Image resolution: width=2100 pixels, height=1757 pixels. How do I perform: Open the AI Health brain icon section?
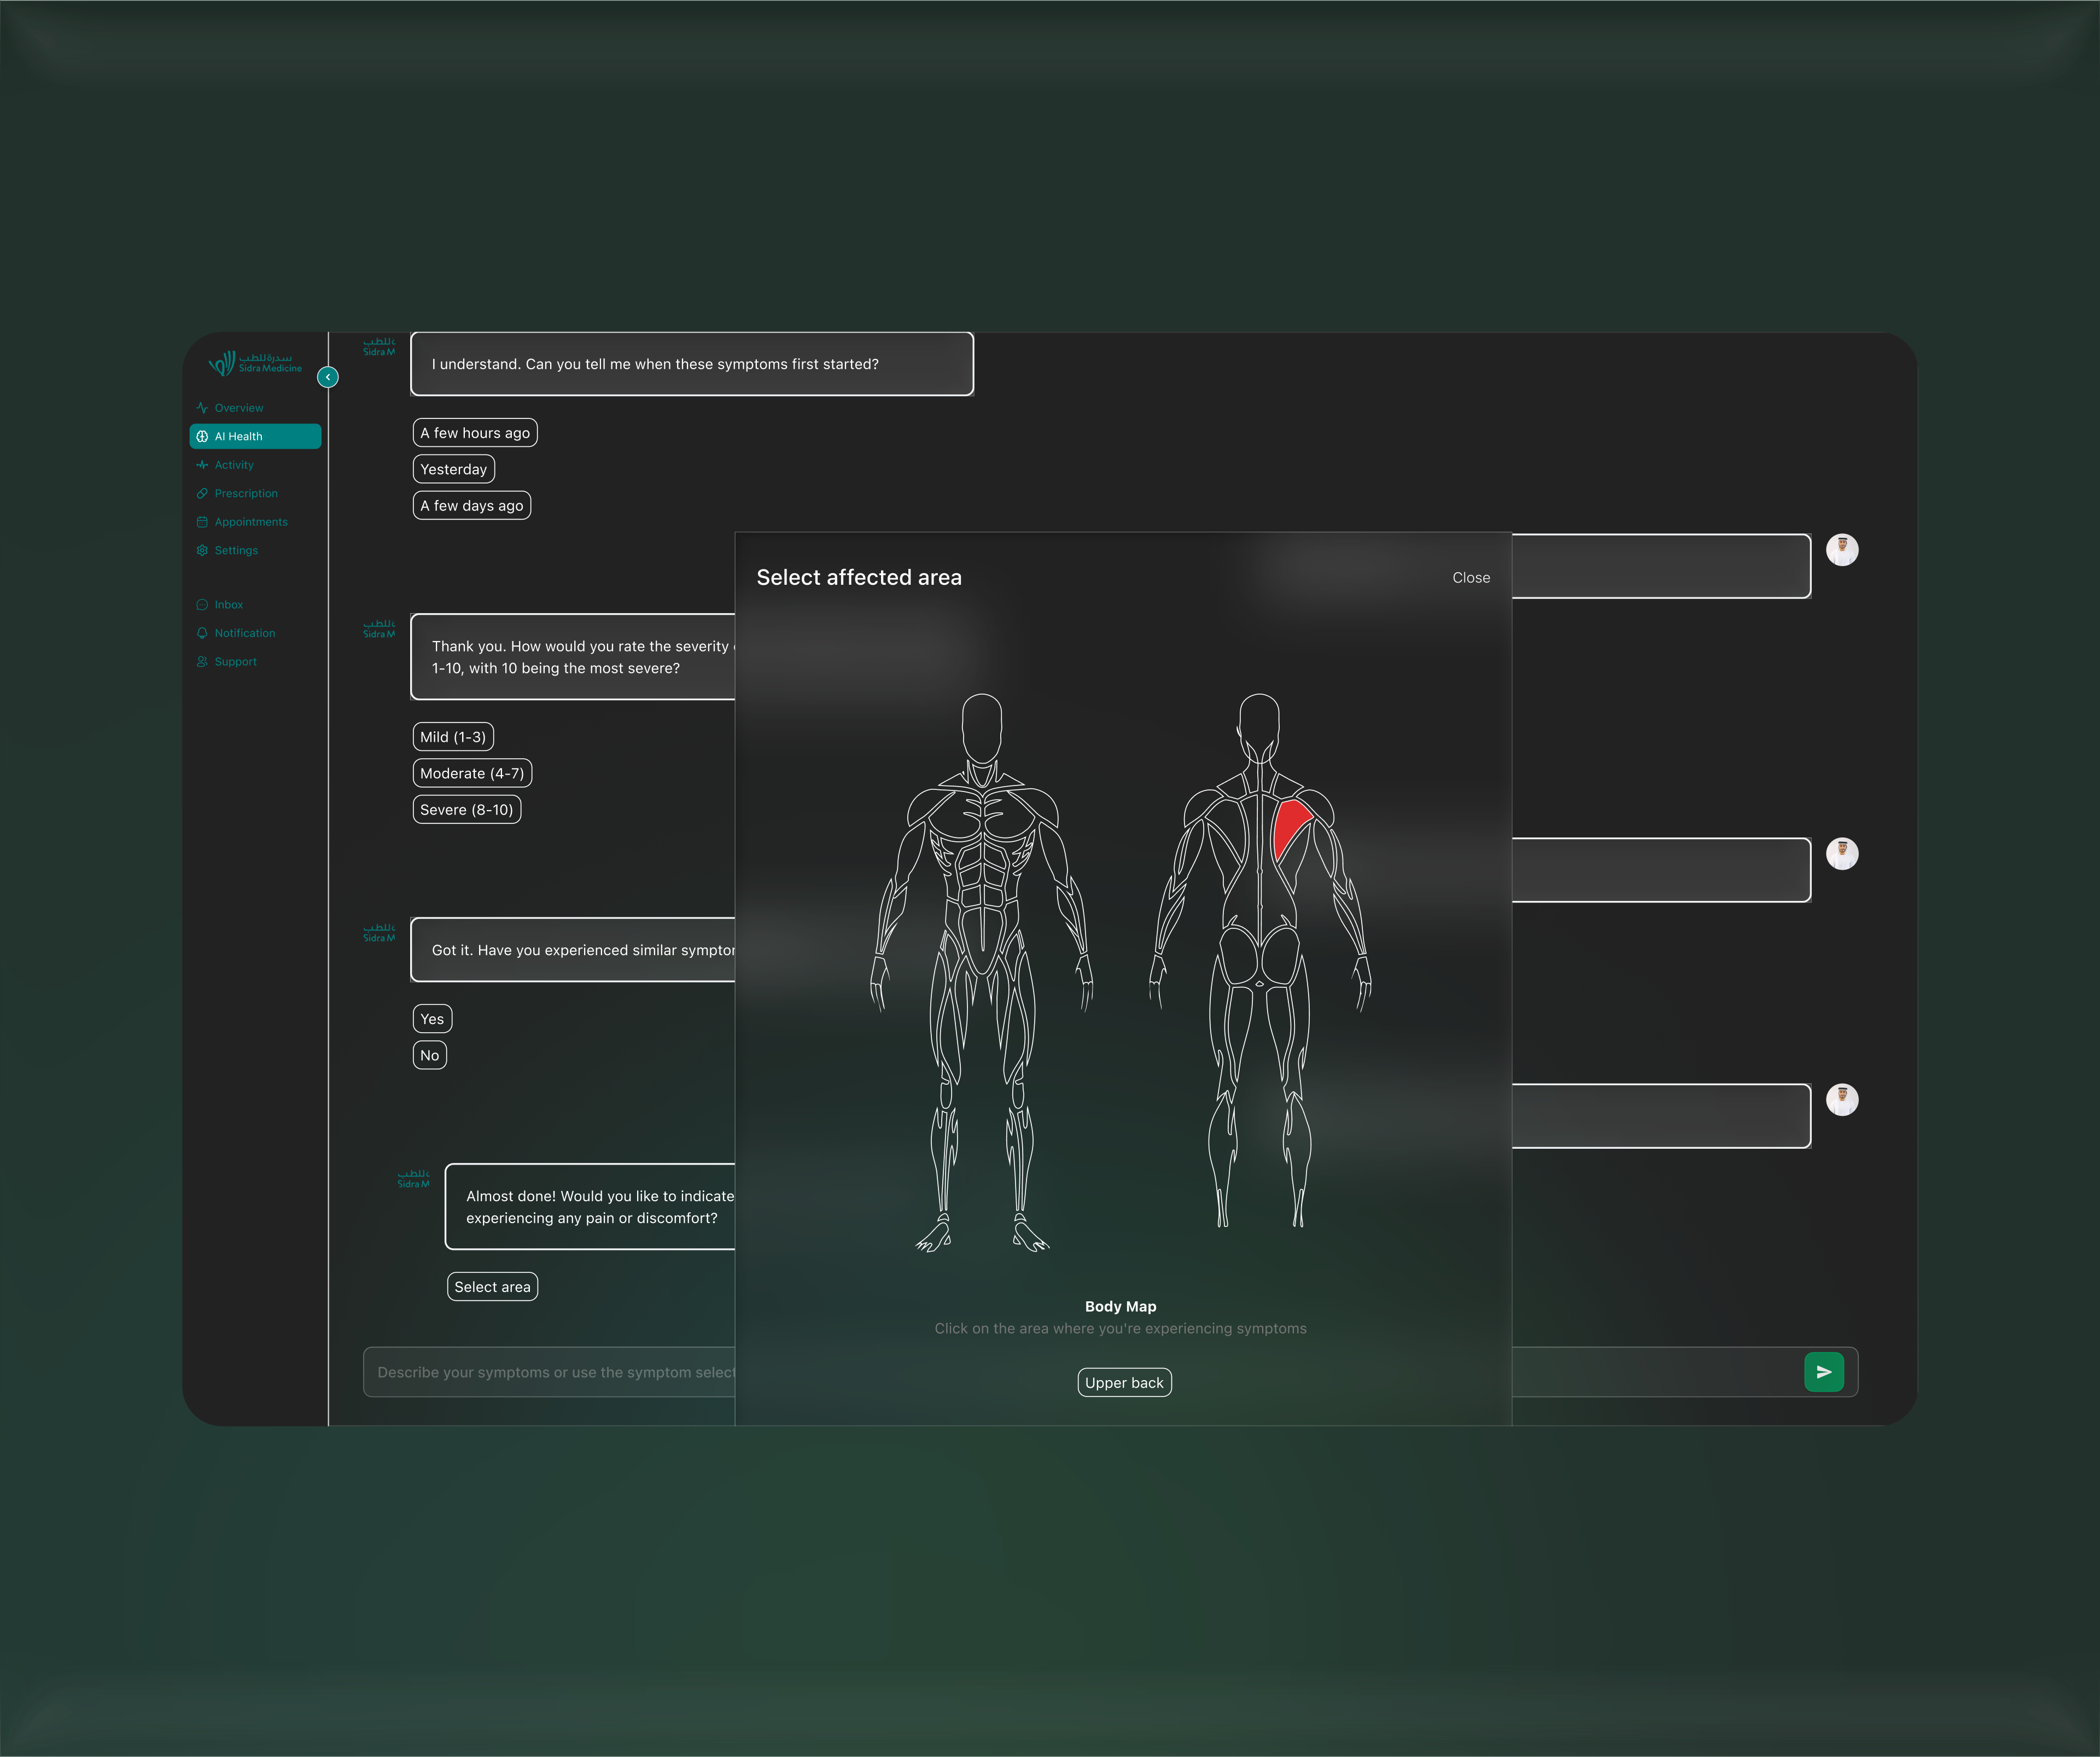[203, 436]
